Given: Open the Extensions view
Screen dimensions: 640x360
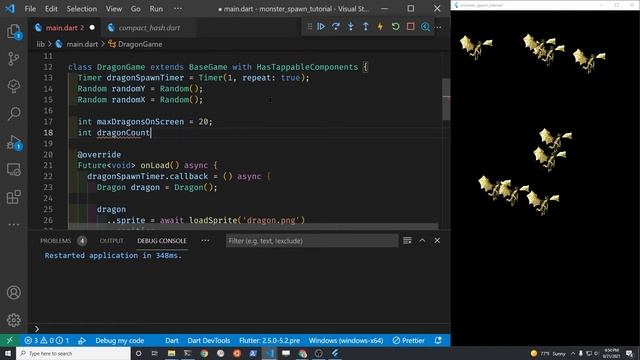Looking at the screenshot, I should [14, 197].
